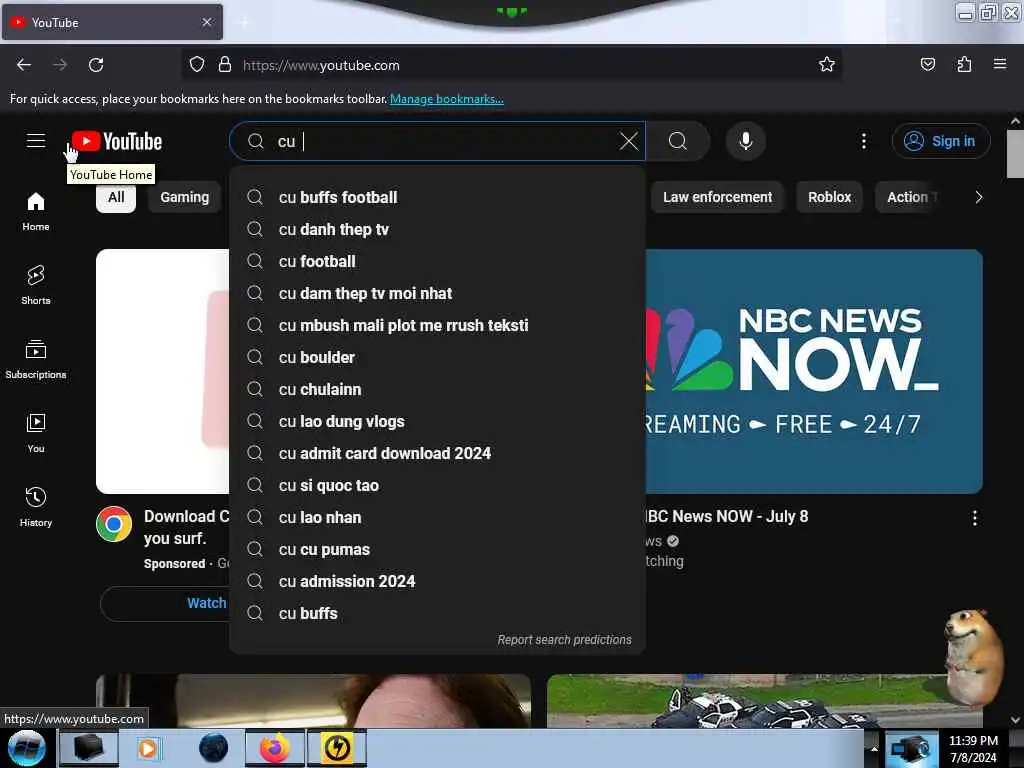
Task: Open YouTube settings three-dot menu
Action: pos(863,141)
